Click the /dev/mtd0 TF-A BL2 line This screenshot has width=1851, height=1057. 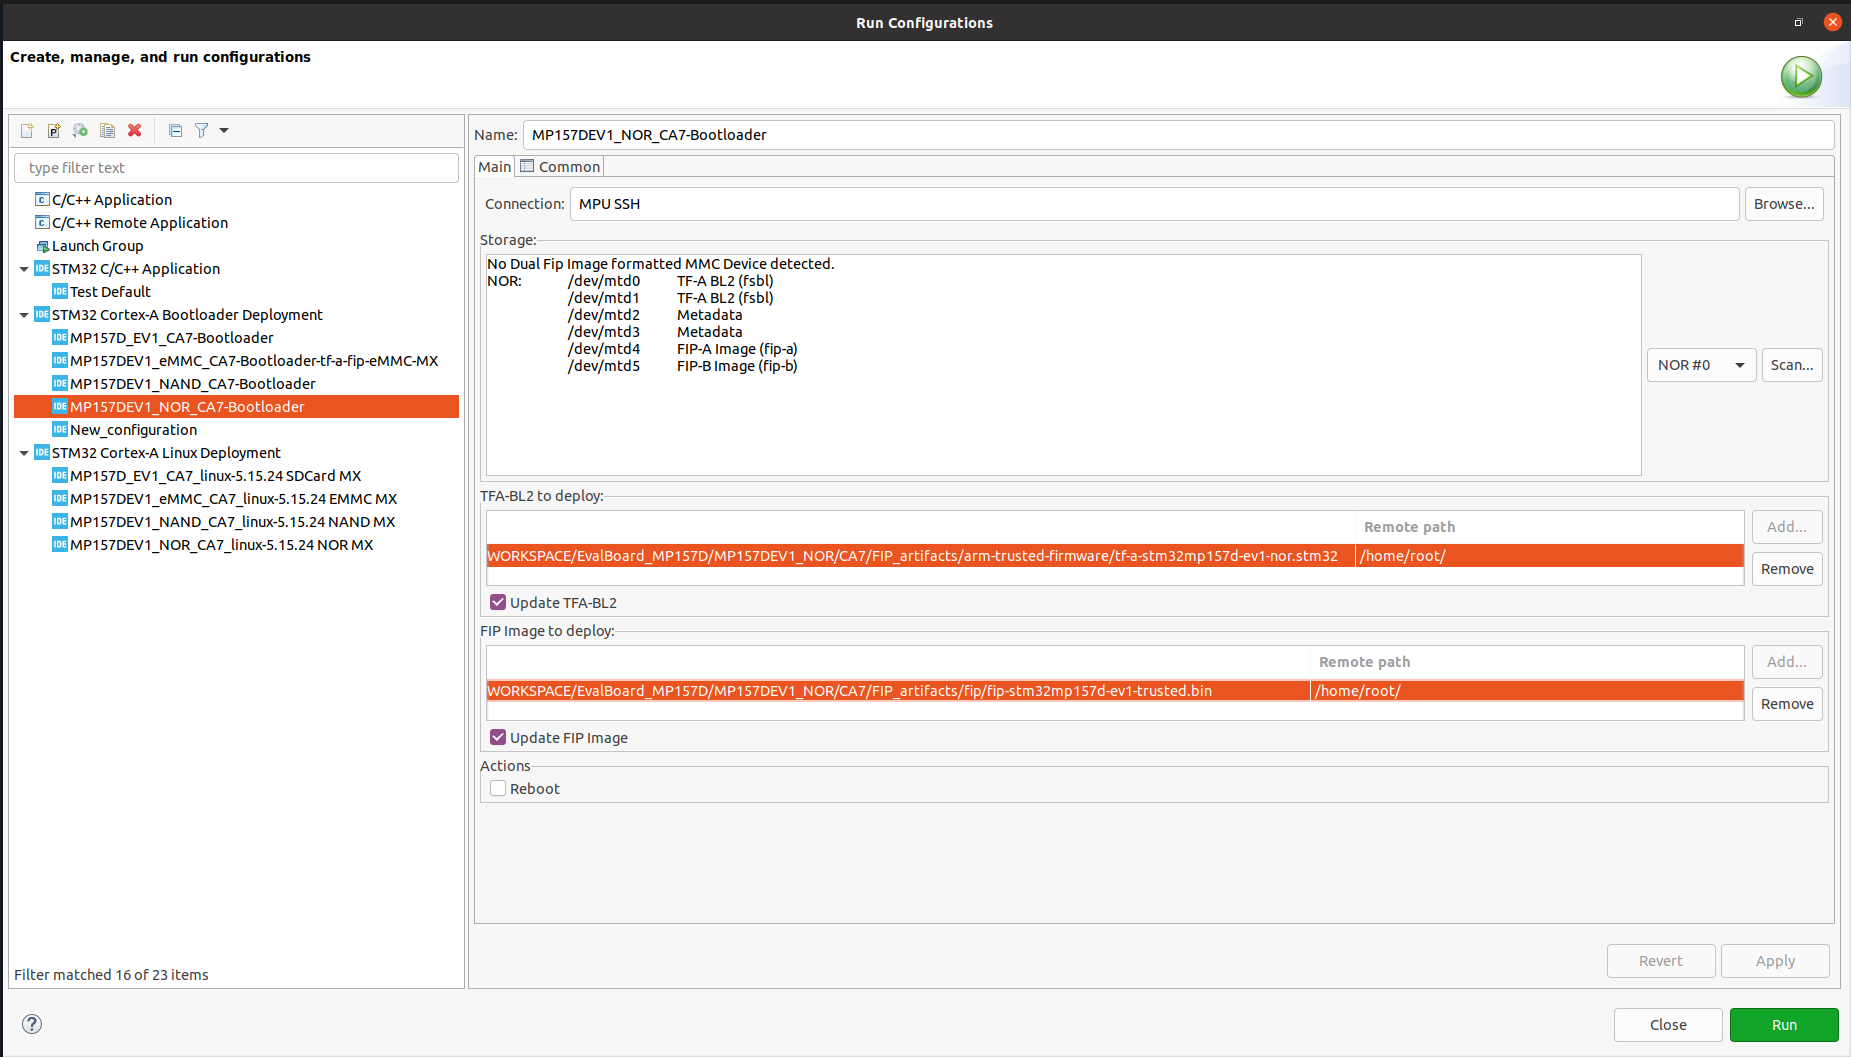671,281
